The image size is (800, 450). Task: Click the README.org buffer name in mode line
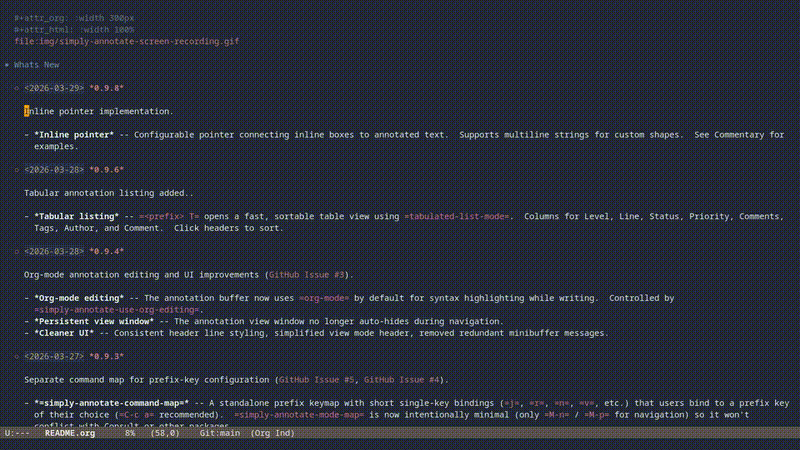pos(70,433)
